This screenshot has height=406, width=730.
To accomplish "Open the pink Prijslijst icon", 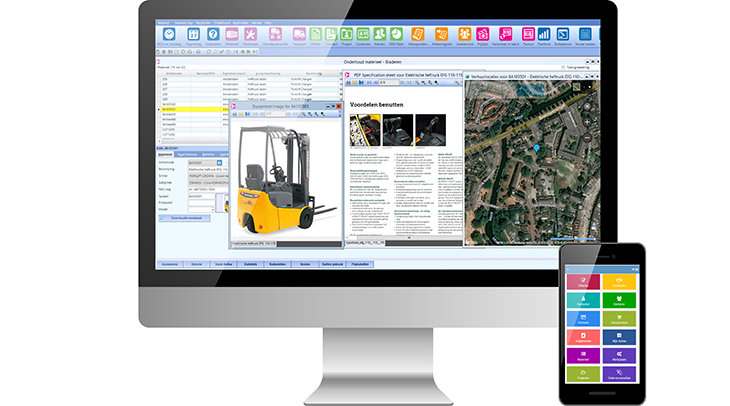I will click(x=482, y=34).
